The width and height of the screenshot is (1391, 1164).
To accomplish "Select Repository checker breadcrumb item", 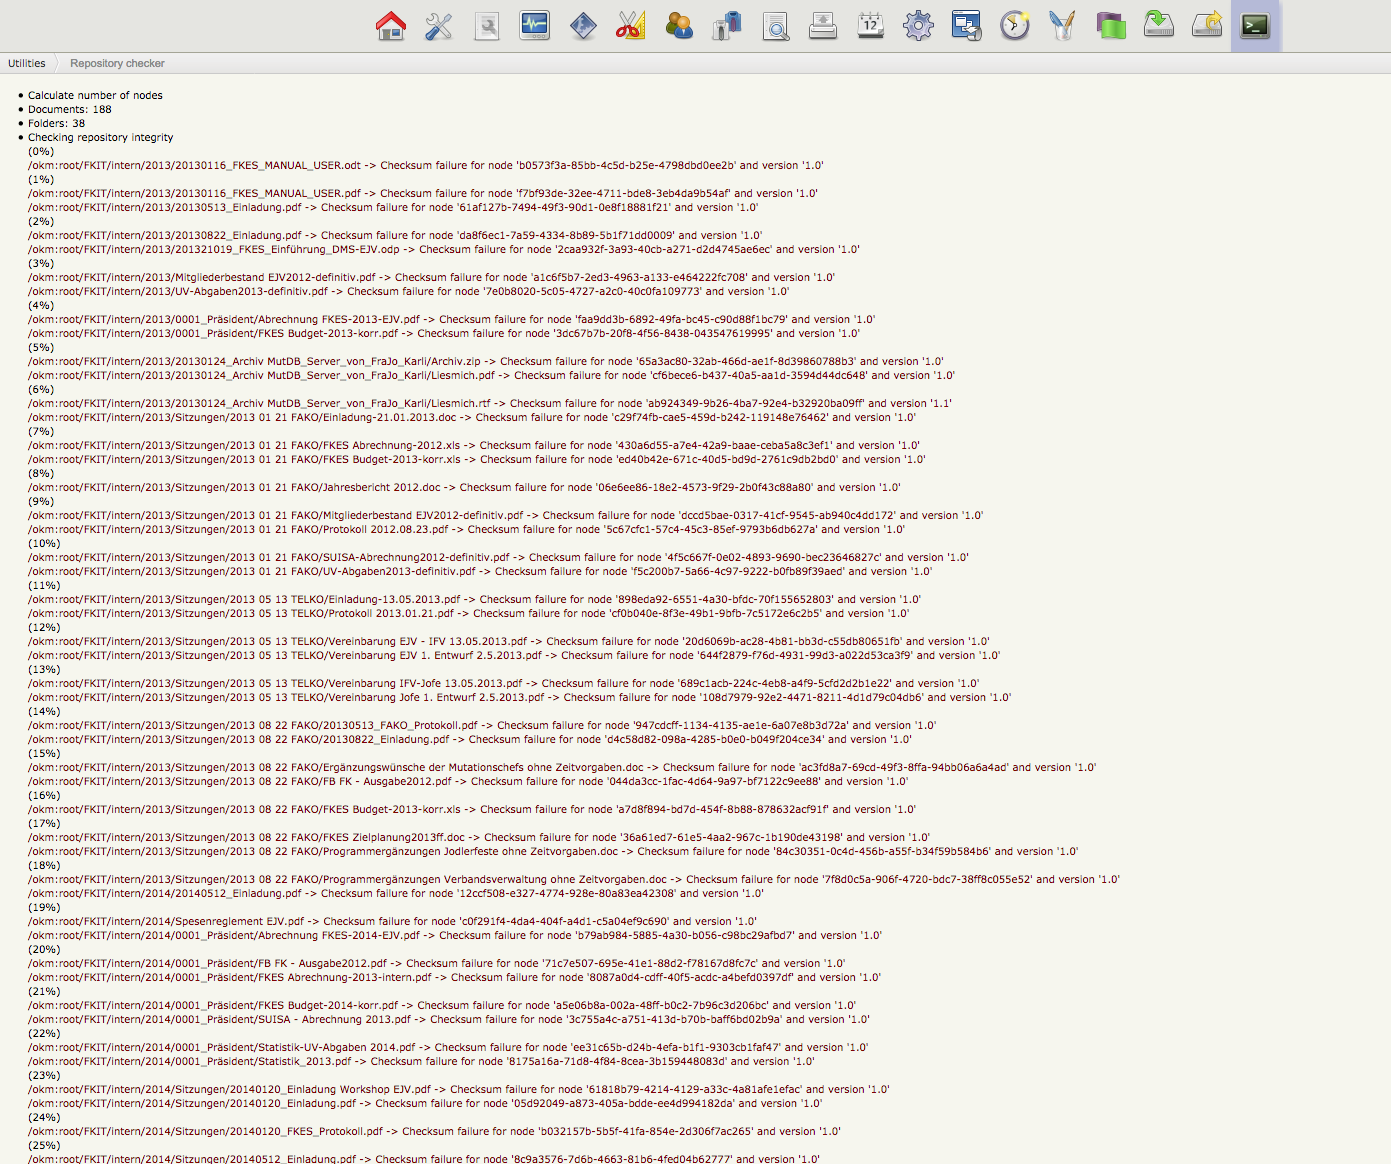I will 117,63.
